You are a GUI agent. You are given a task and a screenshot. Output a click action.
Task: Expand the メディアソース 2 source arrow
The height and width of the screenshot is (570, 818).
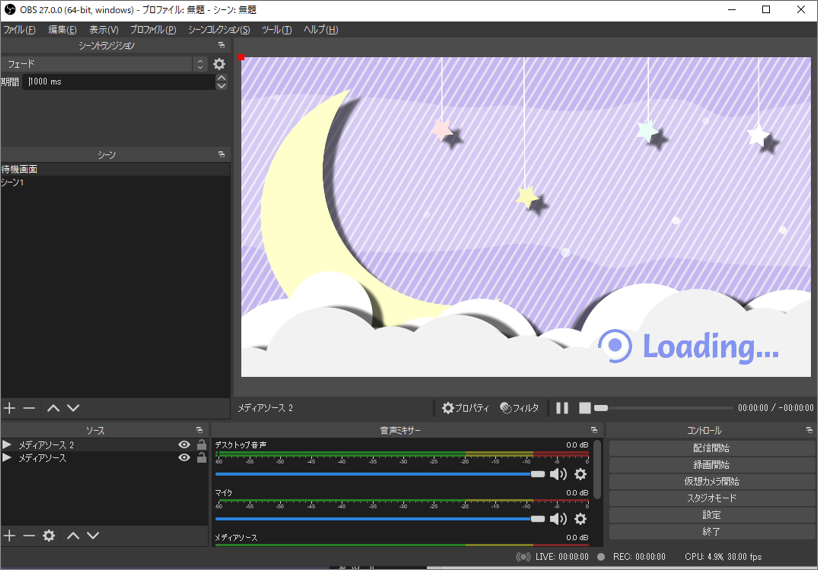click(x=8, y=445)
